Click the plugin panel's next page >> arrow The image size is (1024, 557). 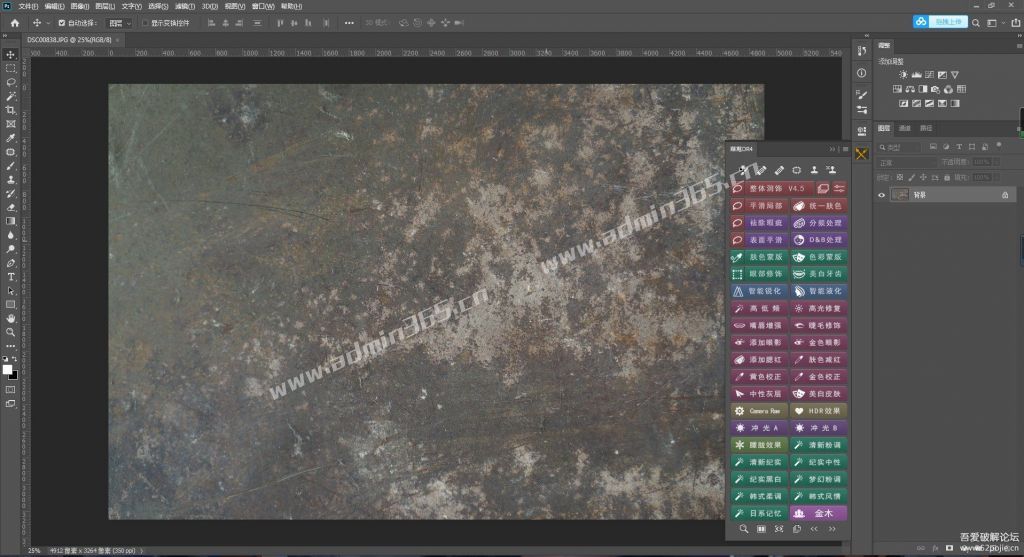(832, 529)
